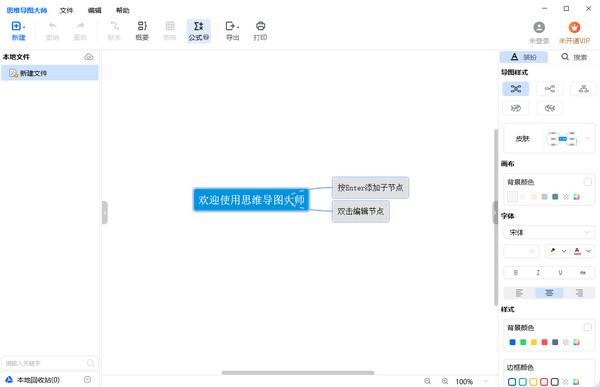This screenshot has height=387, width=600.
Task: Select the org chart layout icon
Action: [x=583, y=89]
